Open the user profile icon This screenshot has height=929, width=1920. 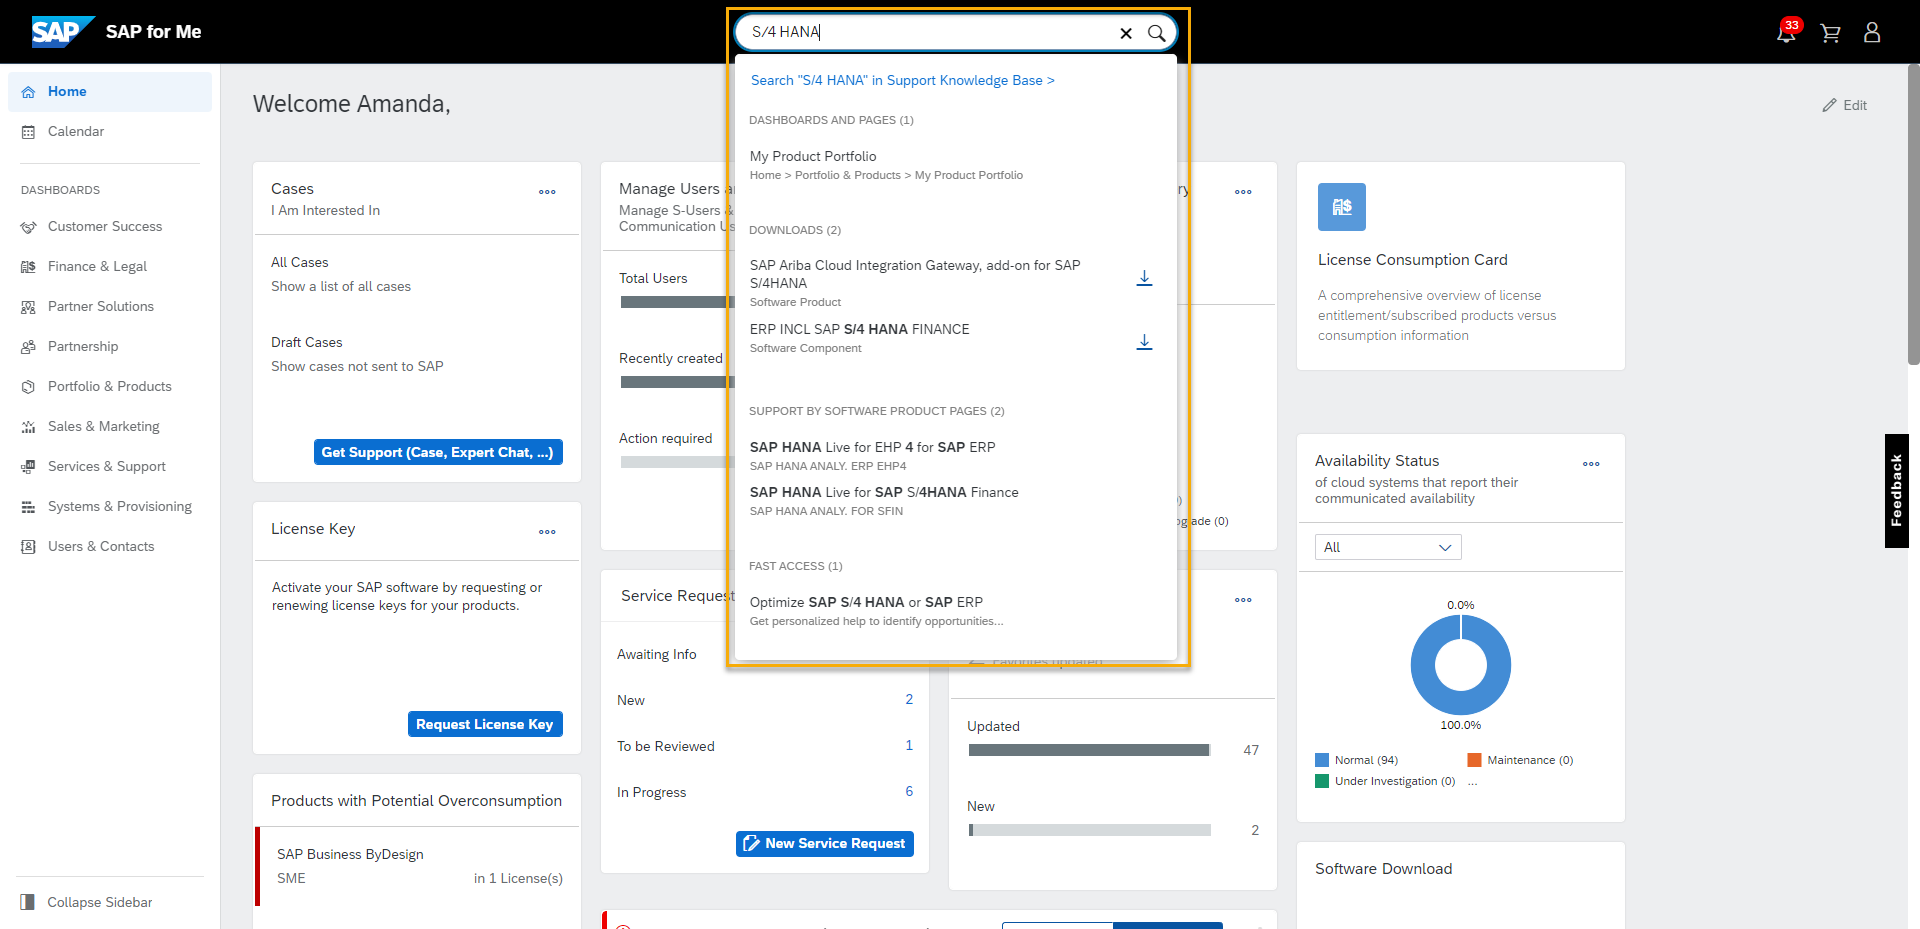(1872, 33)
